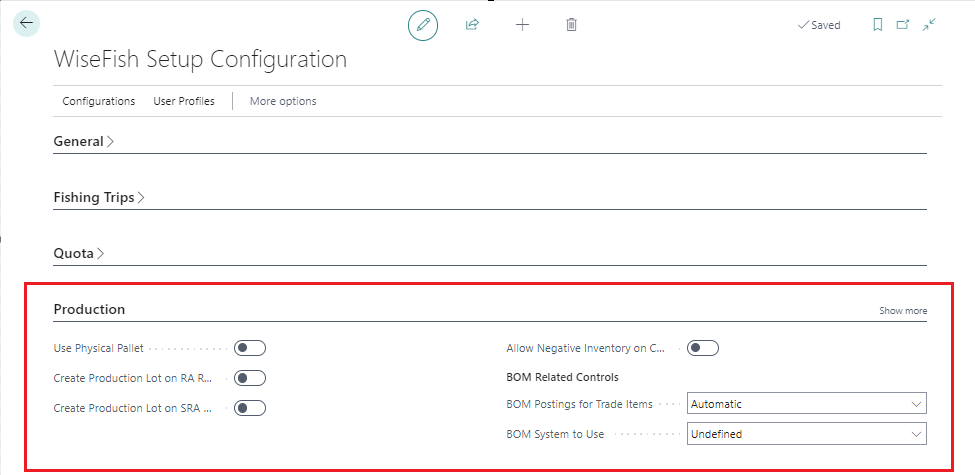Open BOM System to Use dropdown

(806, 434)
